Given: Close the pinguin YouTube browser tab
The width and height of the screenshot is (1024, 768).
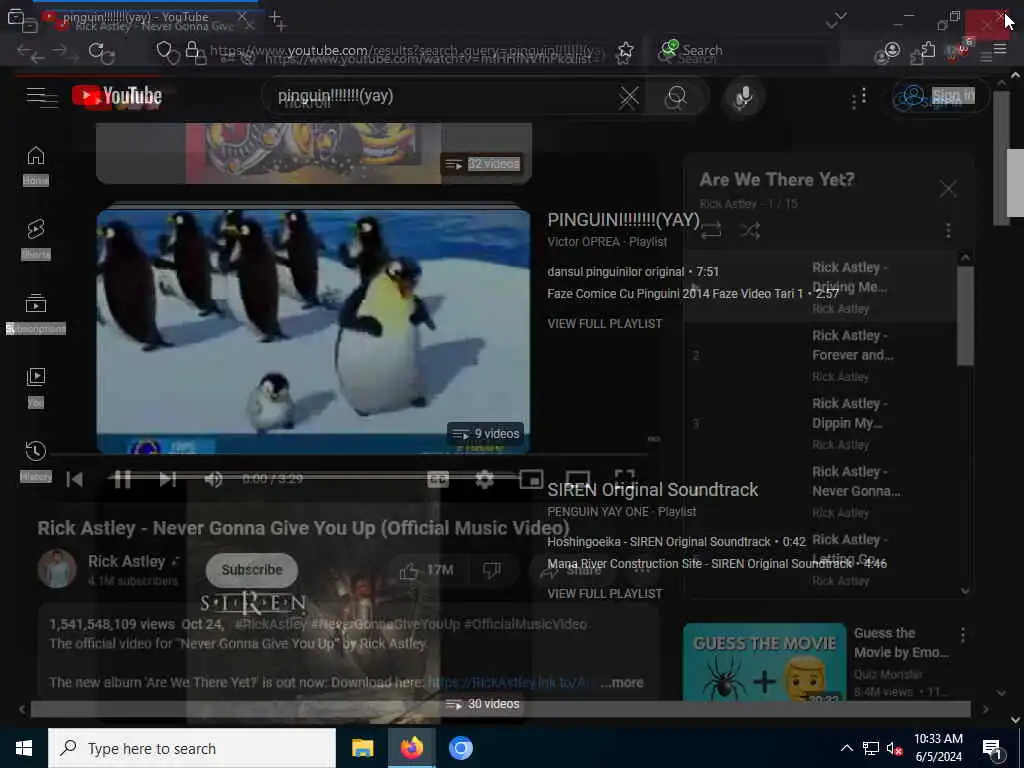Looking at the screenshot, I should [x=244, y=18].
